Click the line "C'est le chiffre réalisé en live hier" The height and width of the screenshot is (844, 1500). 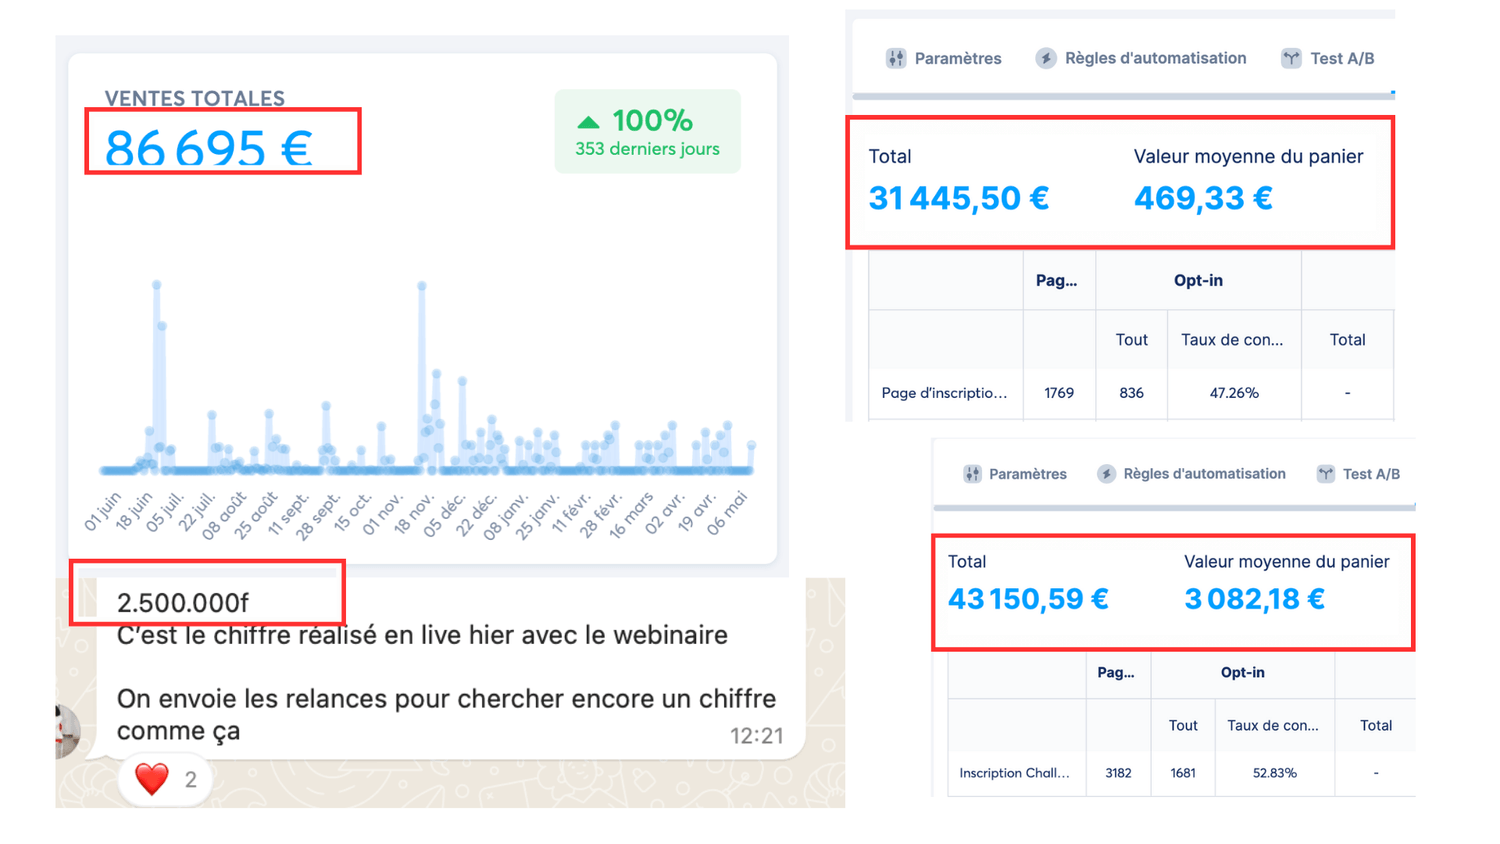click(422, 635)
